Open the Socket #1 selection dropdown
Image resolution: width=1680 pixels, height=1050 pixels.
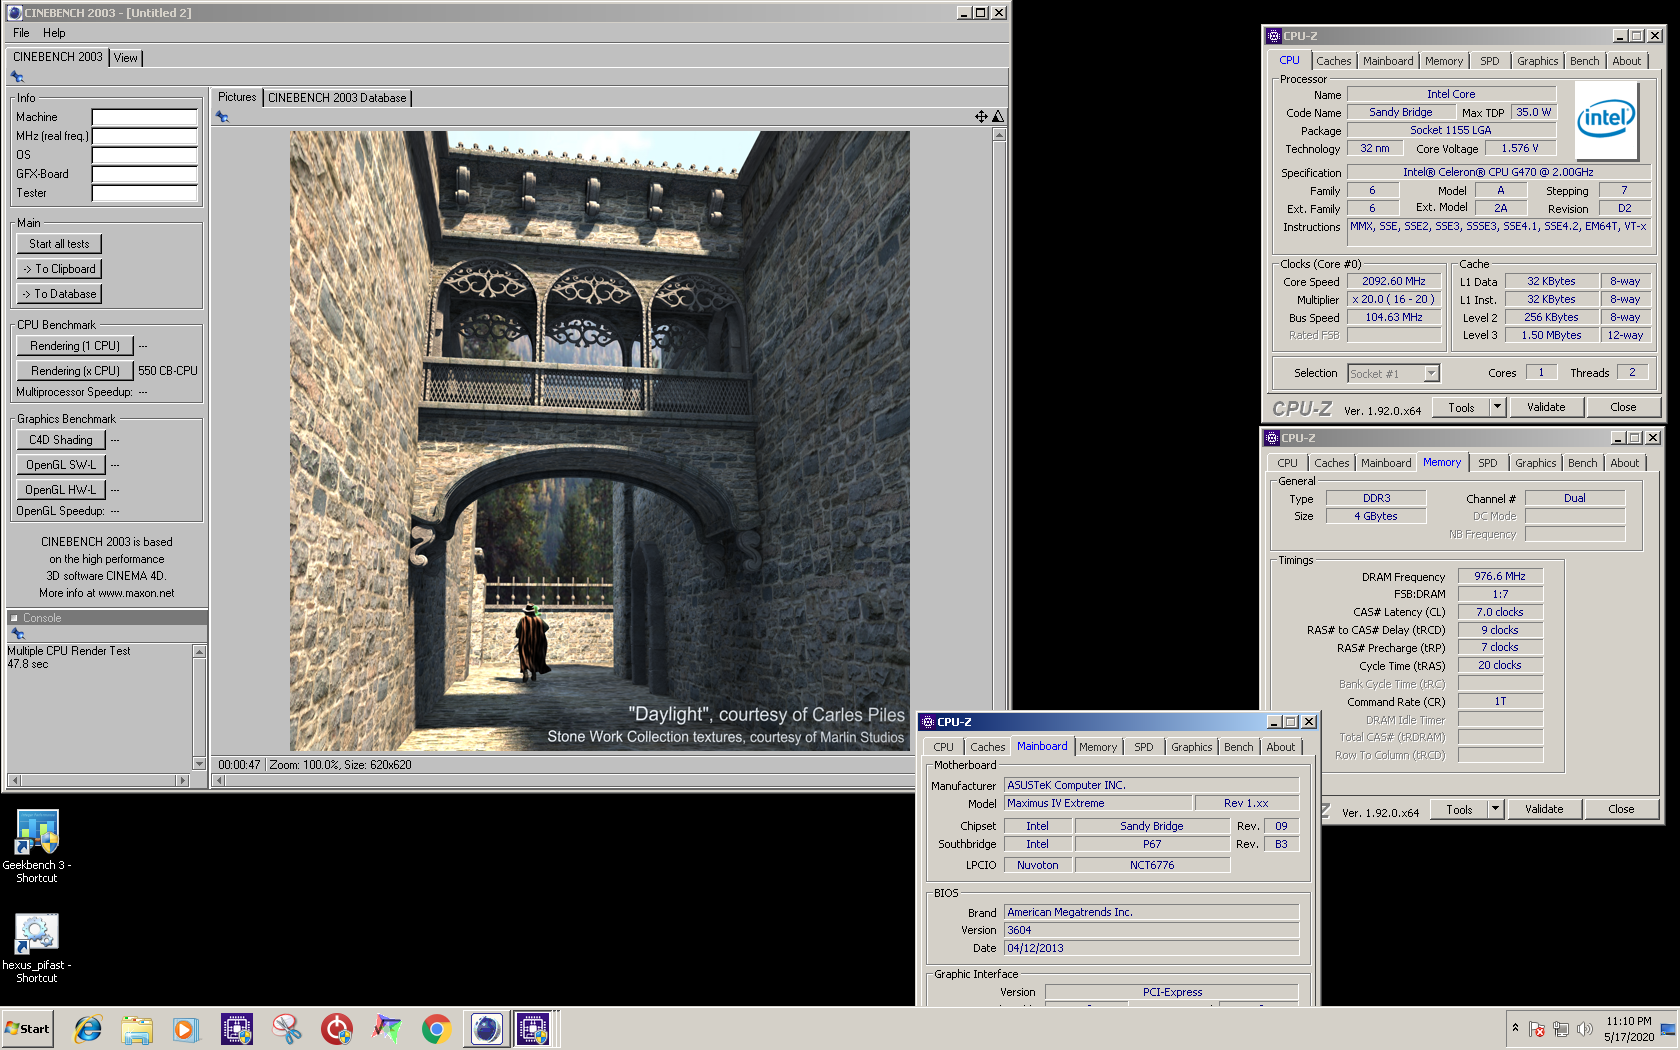coord(1431,373)
